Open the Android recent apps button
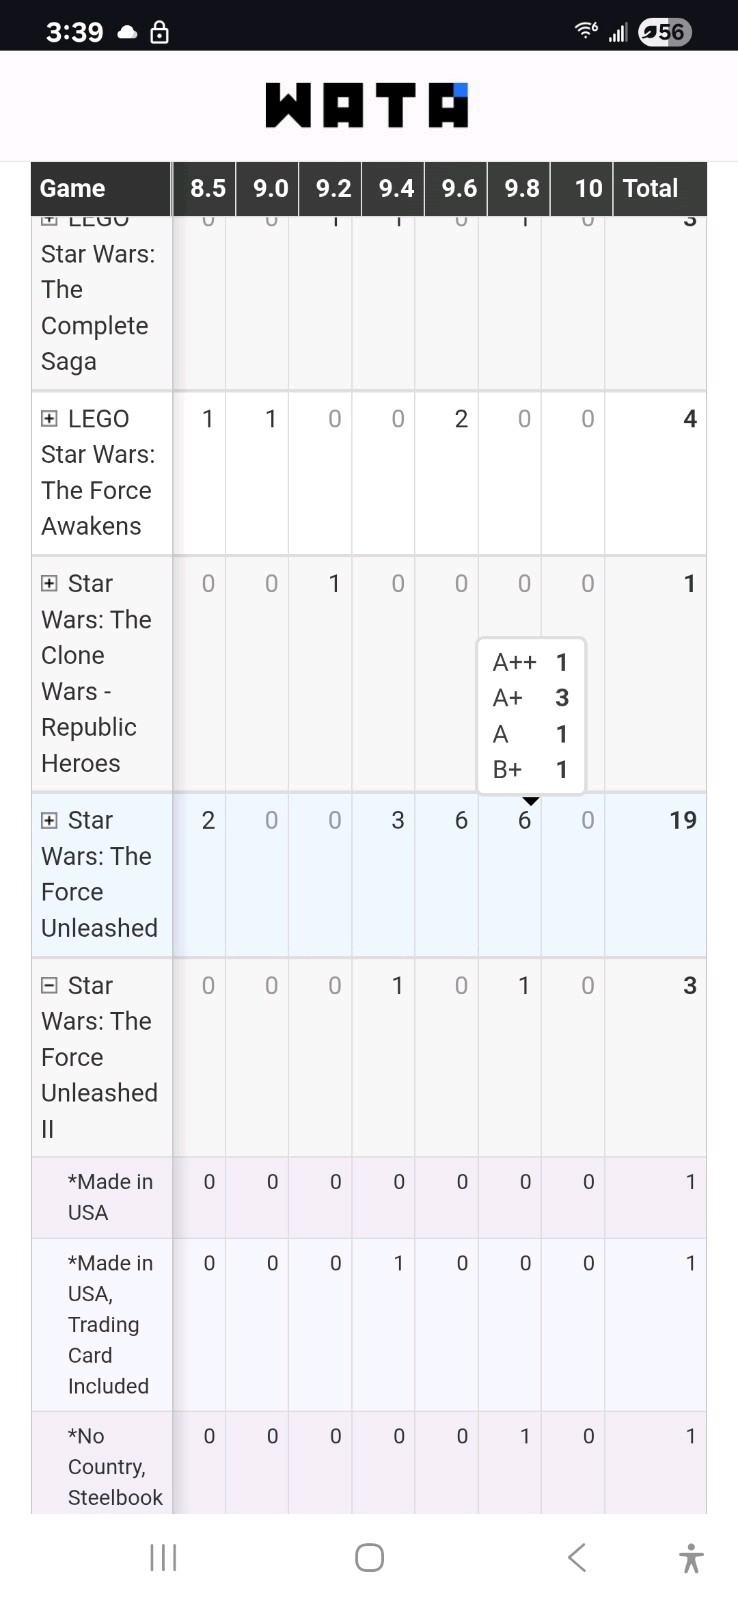The image size is (738, 1600). point(163,1557)
